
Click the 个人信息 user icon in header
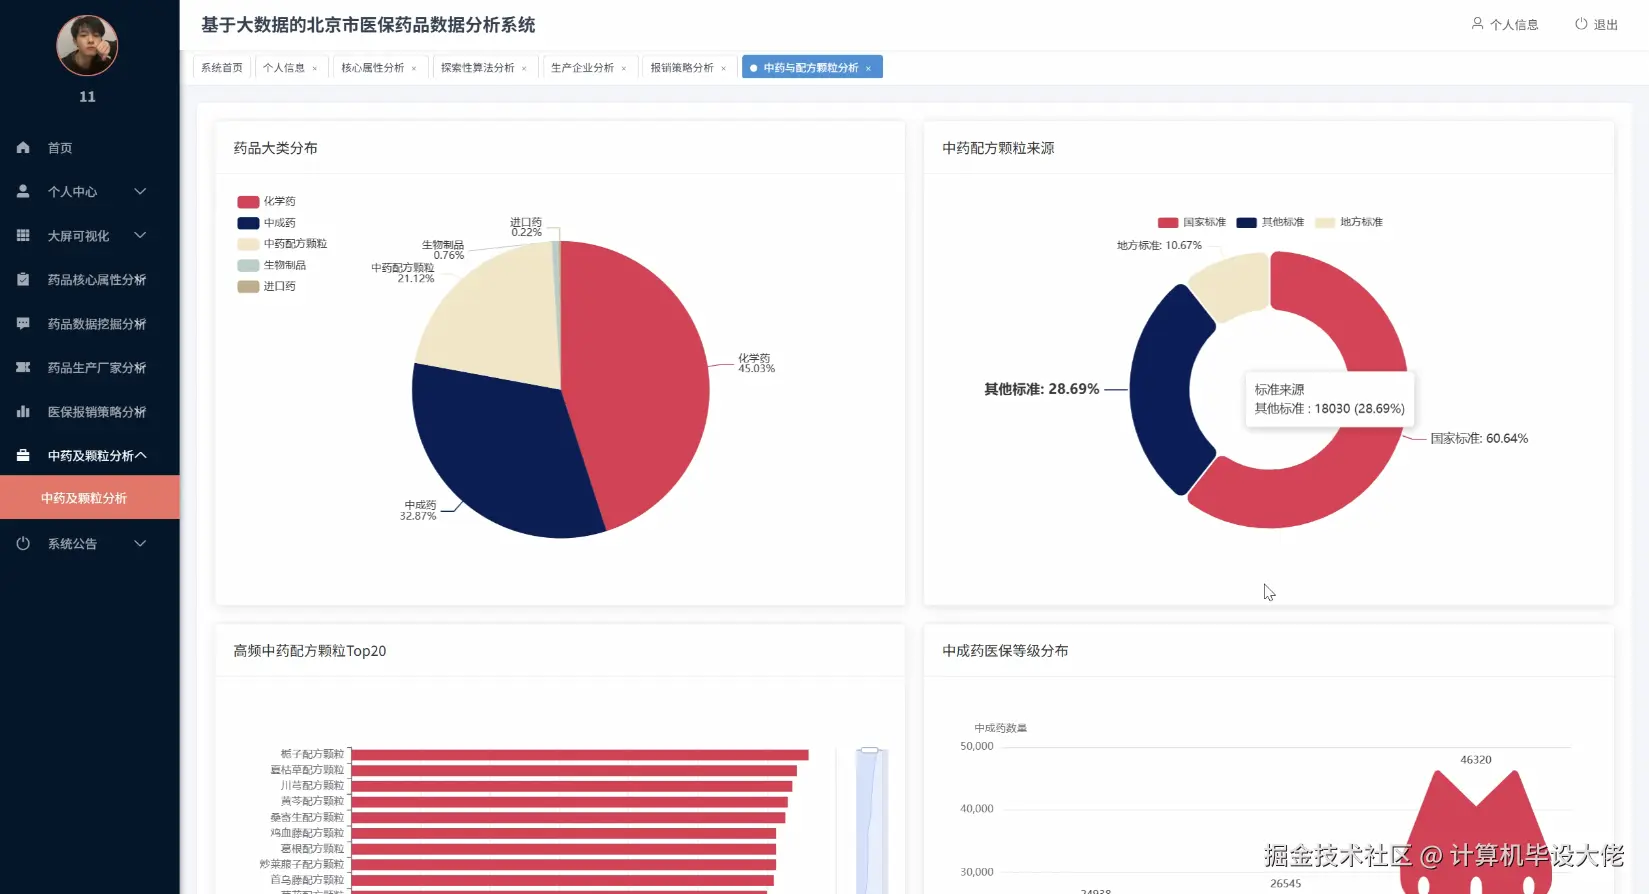pyautogui.click(x=1477, y=23)
